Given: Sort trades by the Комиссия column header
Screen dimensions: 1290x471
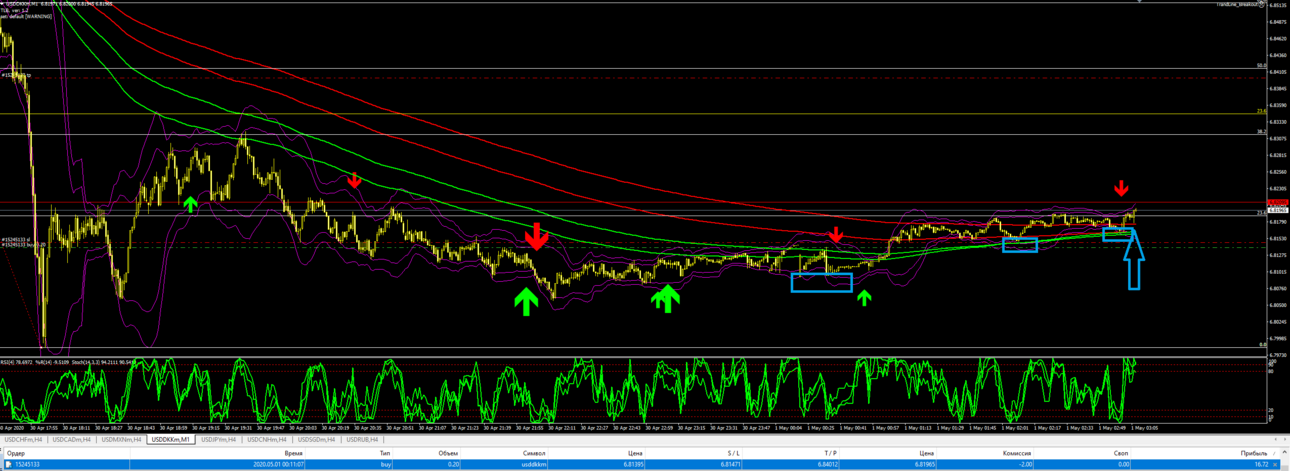Looking at the screenshot, I should click(1018, 453).
